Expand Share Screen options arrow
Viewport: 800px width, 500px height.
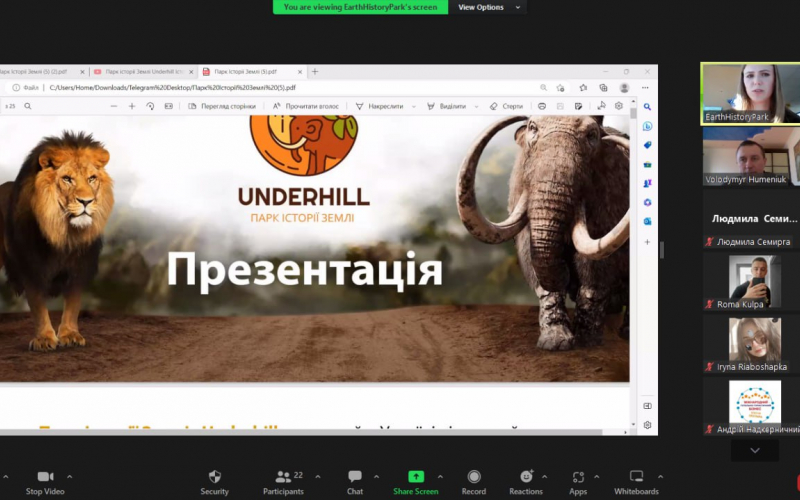440,477
